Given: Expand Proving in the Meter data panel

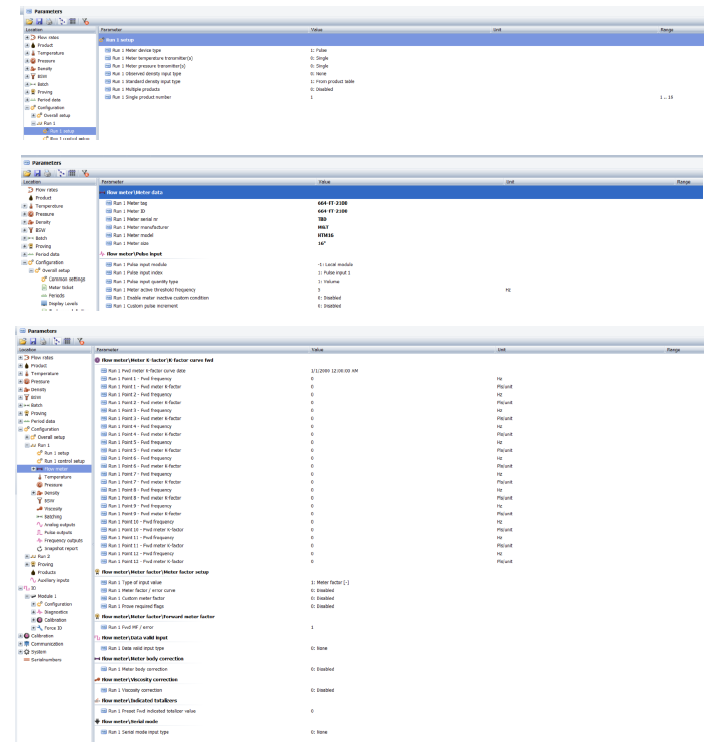Looking at the screenshot, I should [24, 246].
